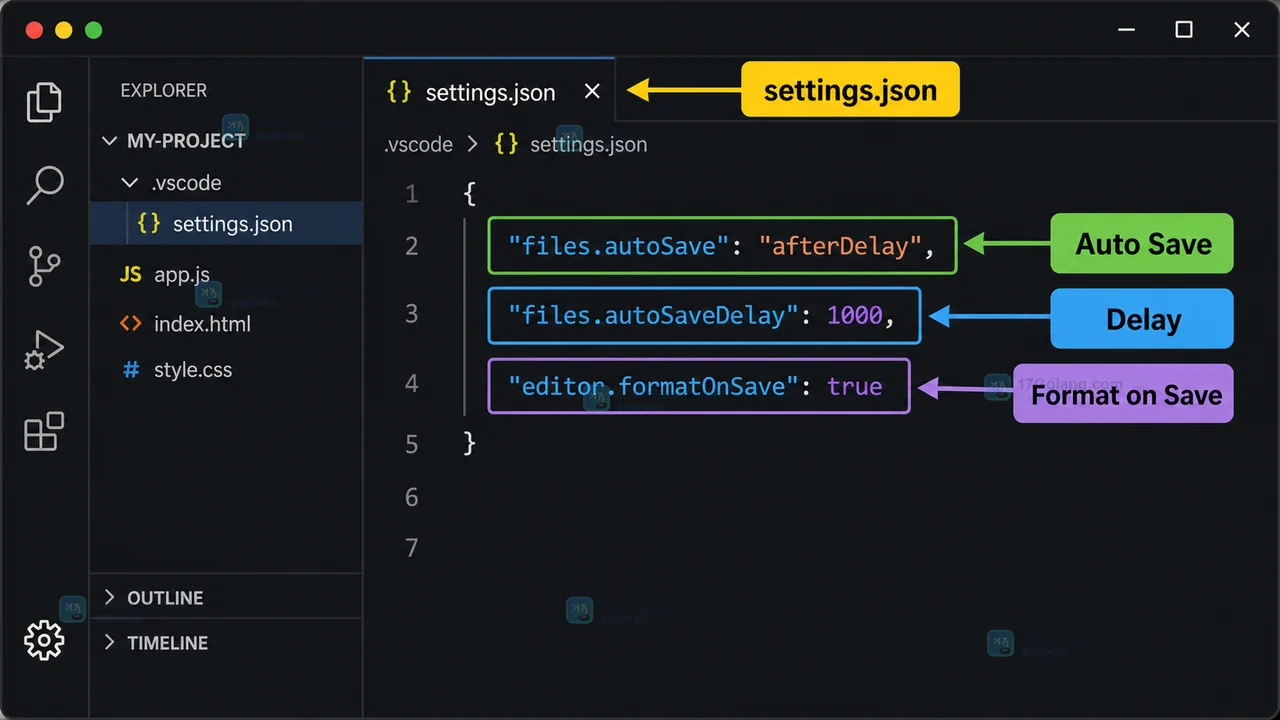Screen dimensions: 1280x720
Task: Click line number 3 in the gutter
Action: 411,313
